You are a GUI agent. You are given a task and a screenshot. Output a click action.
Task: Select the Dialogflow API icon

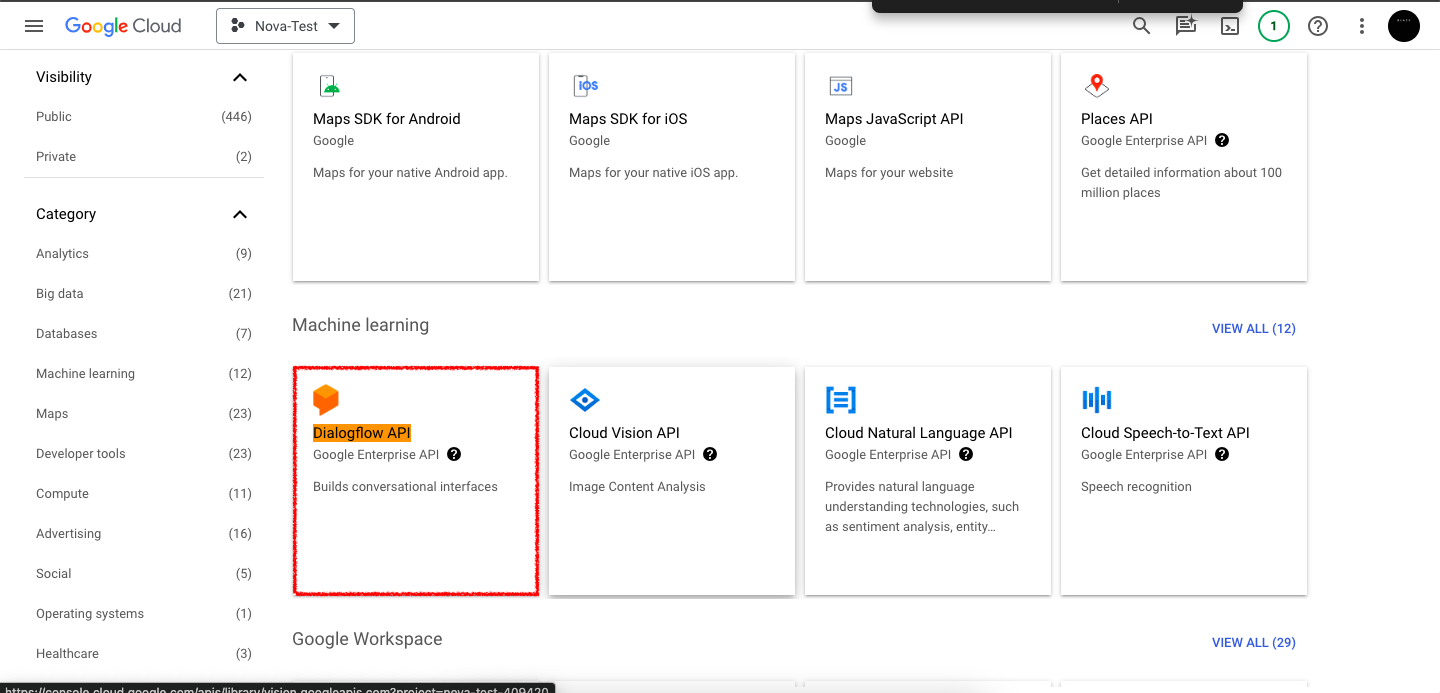[x=326, y=399]
